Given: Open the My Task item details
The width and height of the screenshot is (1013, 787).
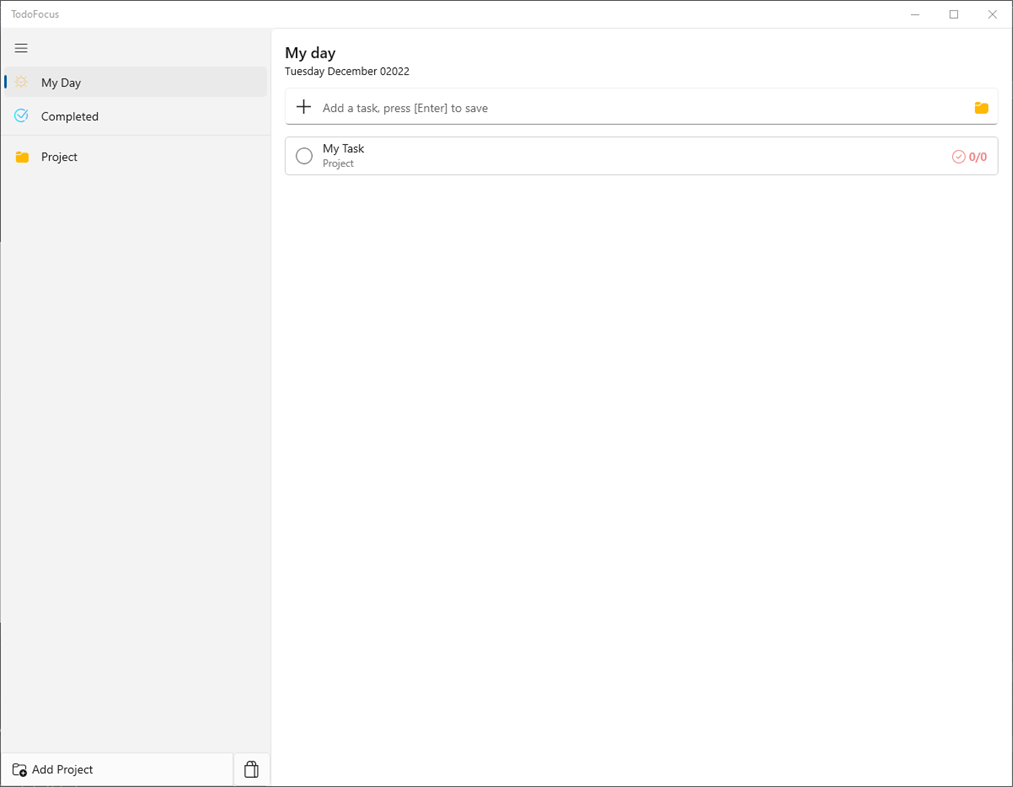Looking at the screenshot, I should [600, 156].
